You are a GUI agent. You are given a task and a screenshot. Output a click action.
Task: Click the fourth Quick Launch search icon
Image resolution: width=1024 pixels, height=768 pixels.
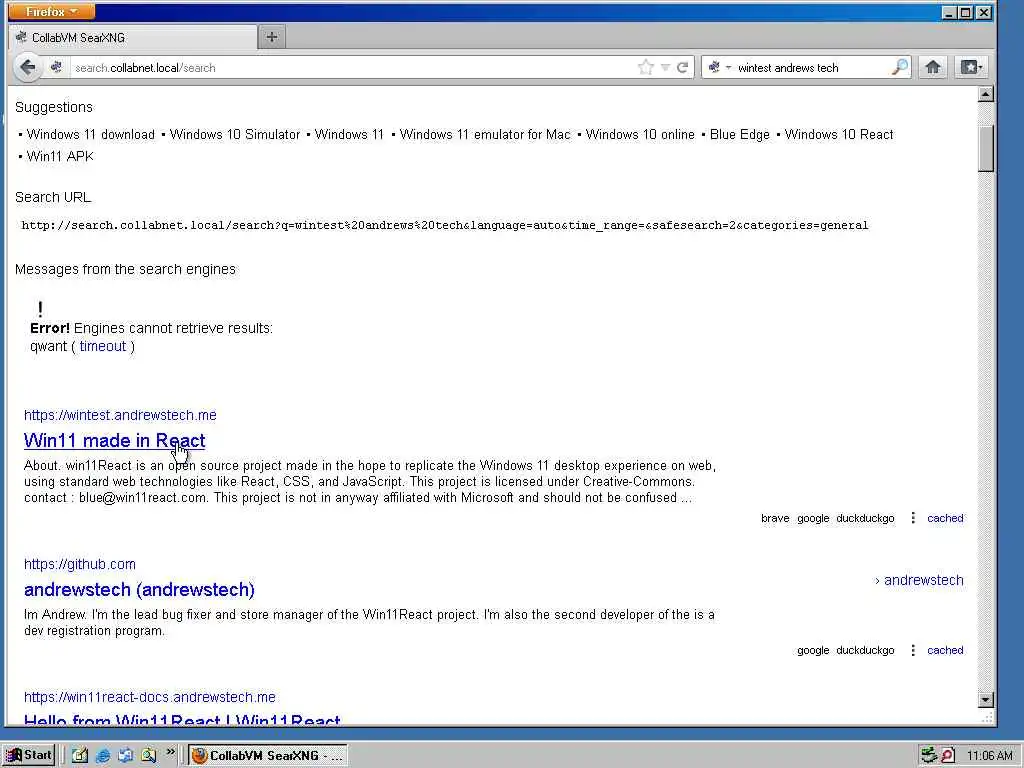(x=149, y=756)
